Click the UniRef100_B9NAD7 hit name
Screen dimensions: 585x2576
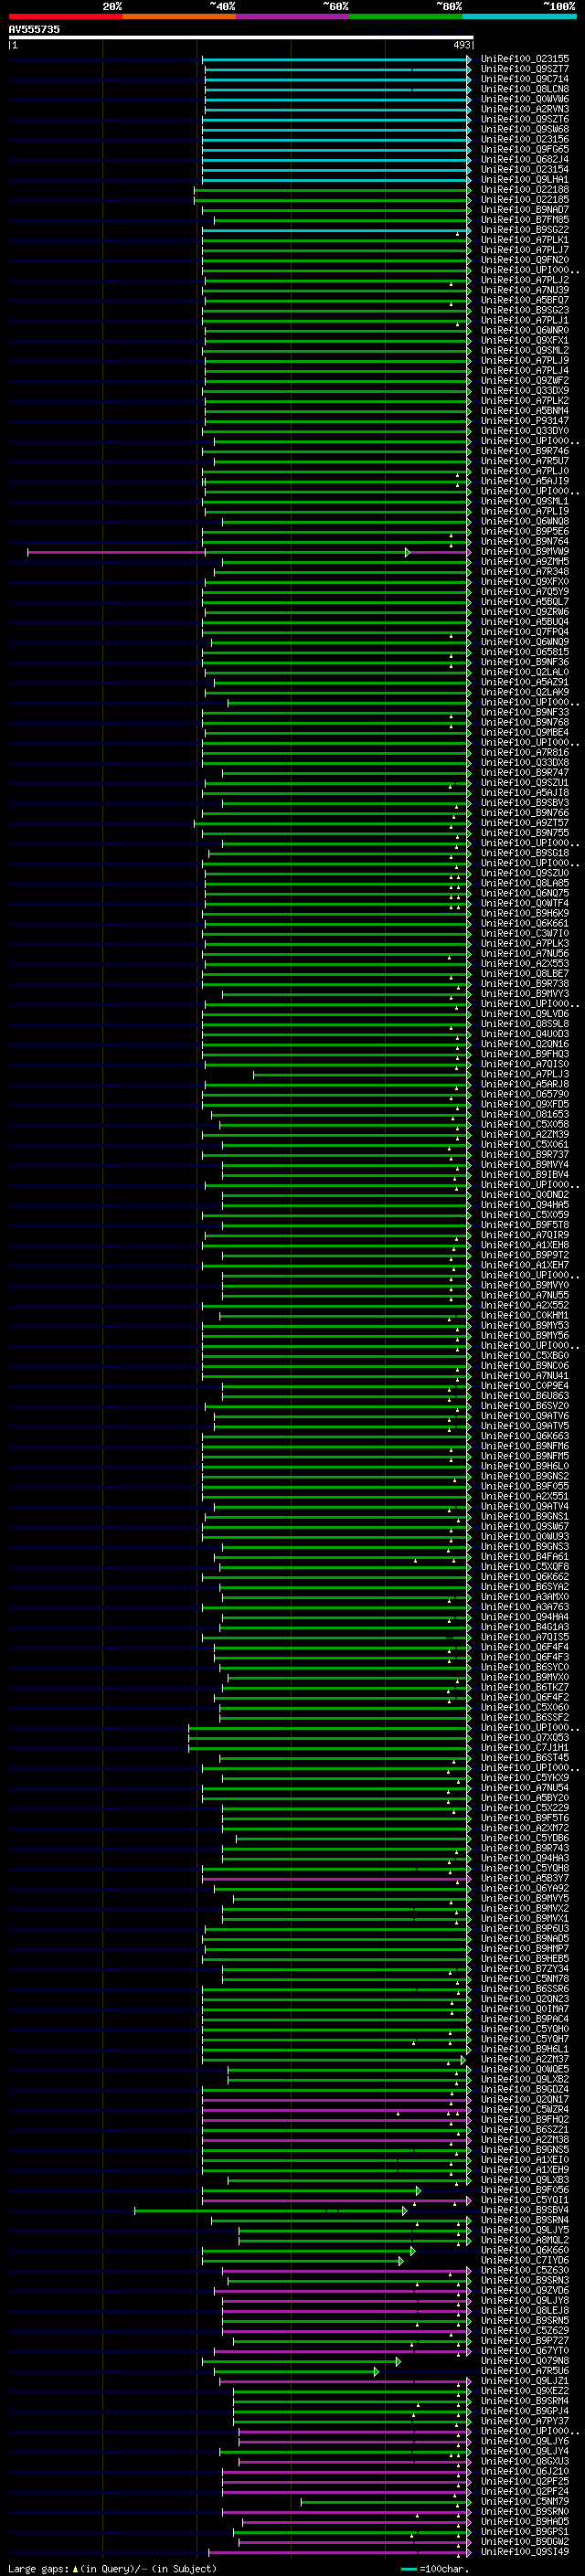(525, 210)
